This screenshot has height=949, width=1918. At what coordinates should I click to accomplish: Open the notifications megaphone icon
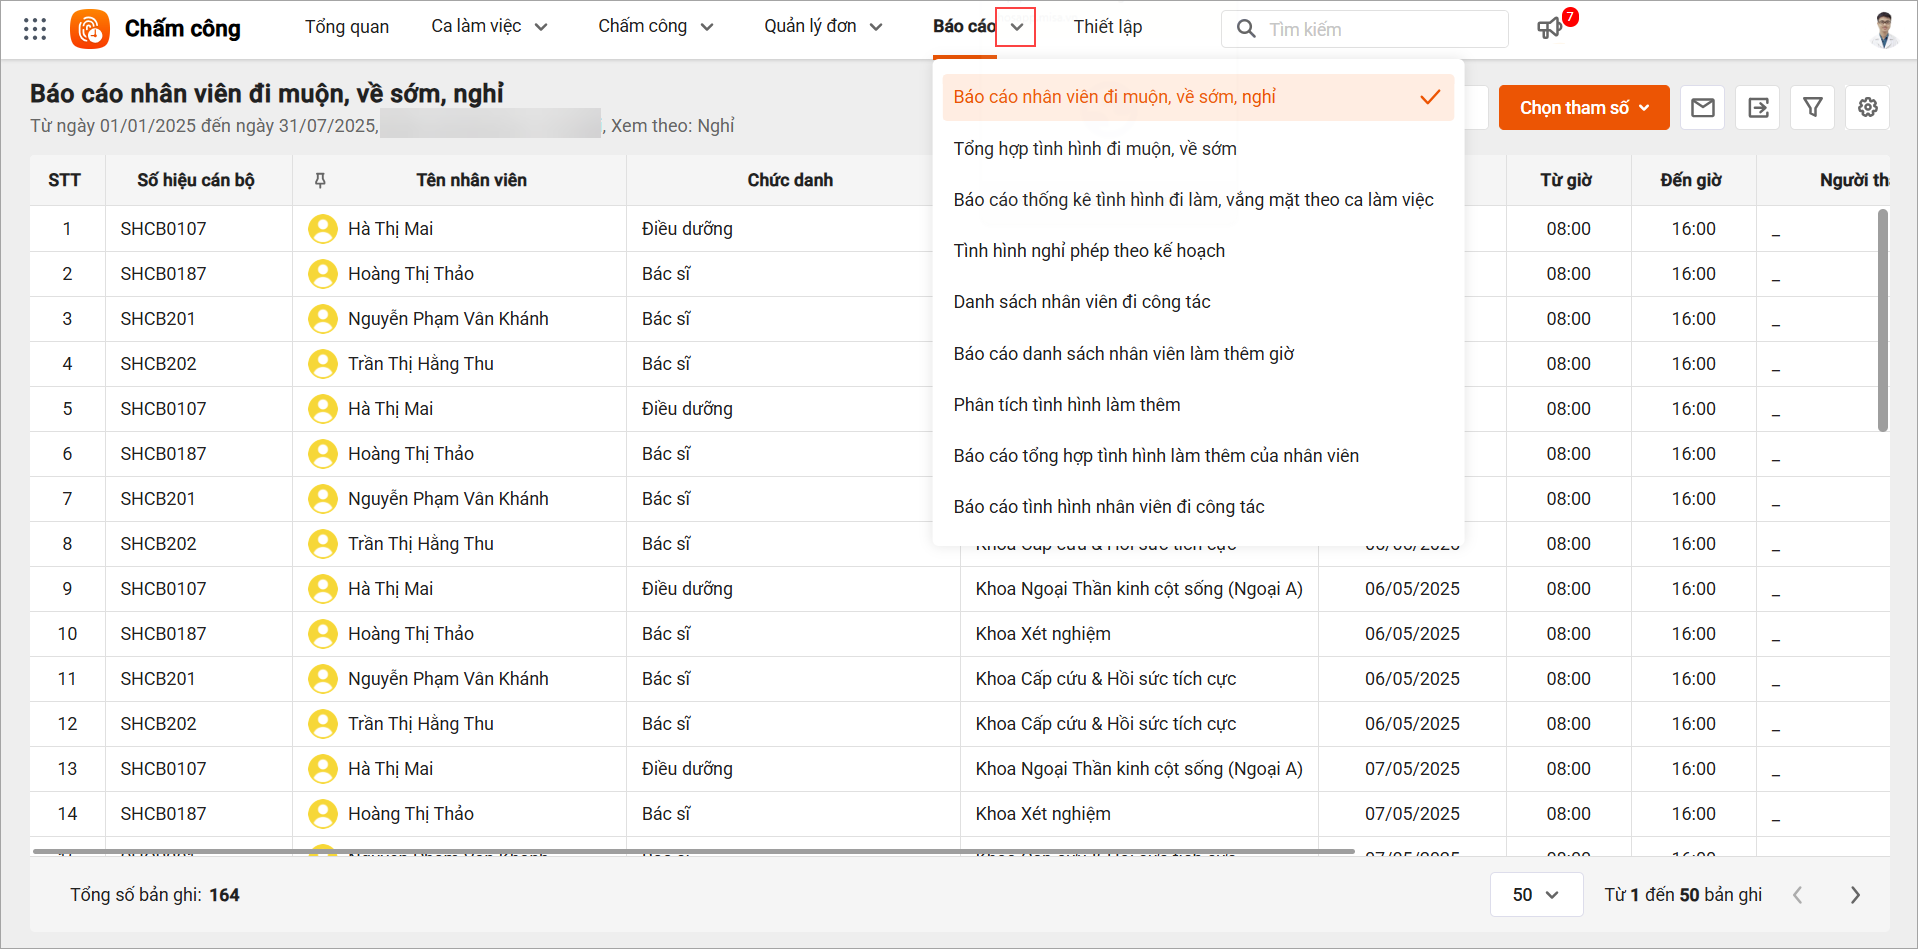coord(1549,28)
